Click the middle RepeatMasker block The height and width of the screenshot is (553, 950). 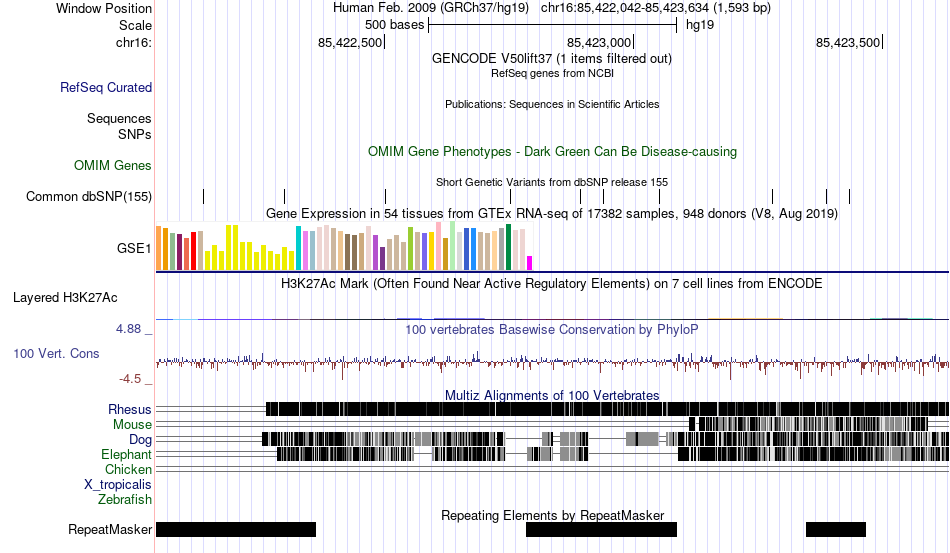pos(601,529)
